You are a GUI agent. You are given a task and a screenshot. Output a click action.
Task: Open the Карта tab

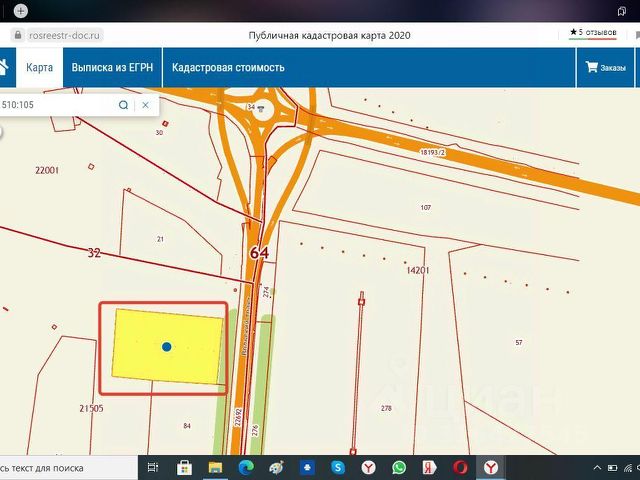[x=39, y=67]
